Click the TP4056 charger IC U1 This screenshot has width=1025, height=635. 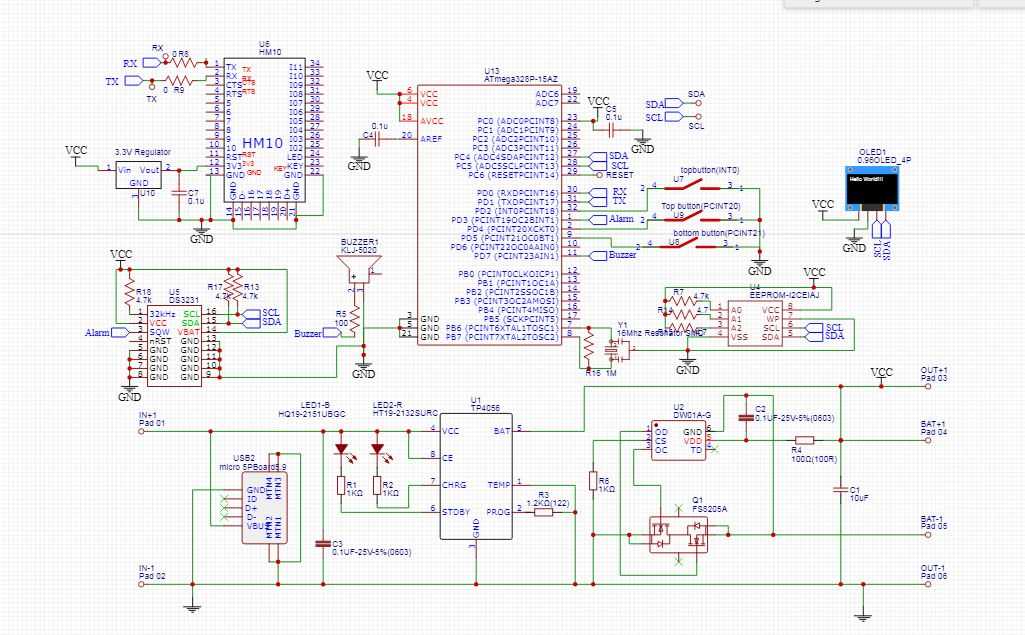[476, 476]
